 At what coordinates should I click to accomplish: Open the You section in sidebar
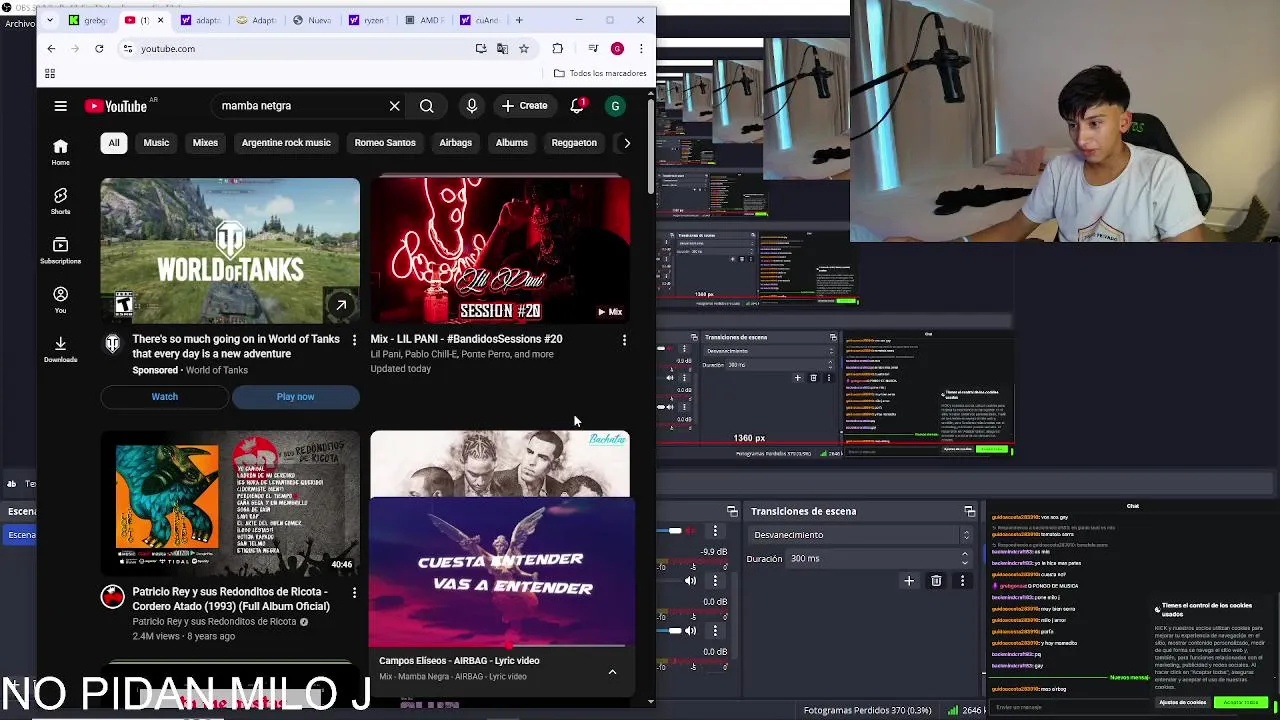(x=60, y=299)
